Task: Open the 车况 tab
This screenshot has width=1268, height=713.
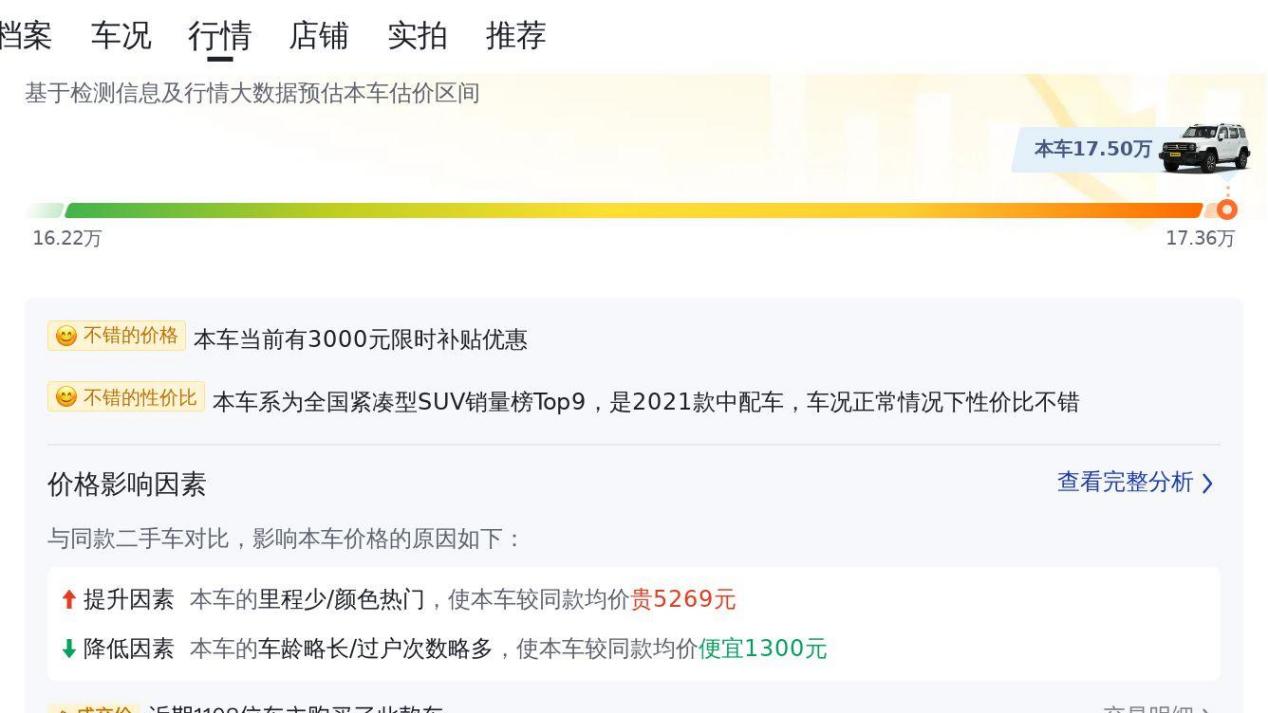Action: (x=121, y=36)
